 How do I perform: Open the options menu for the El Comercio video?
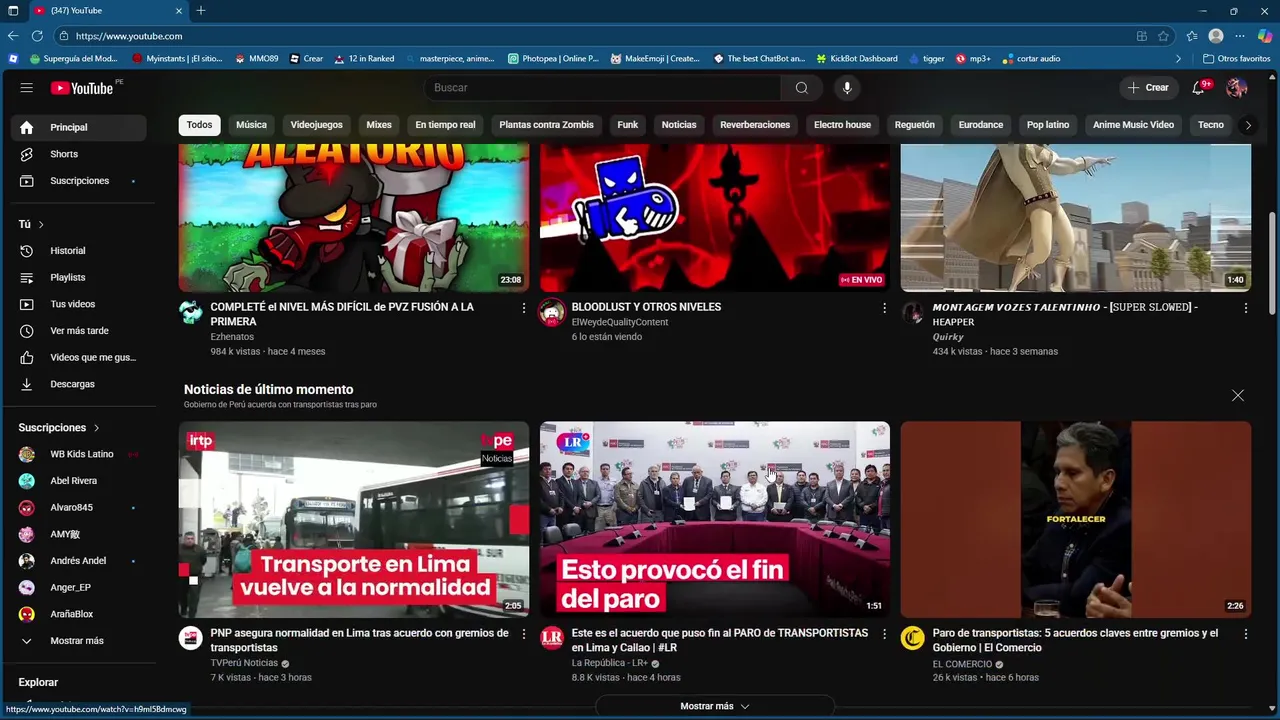click(1245, 634)
